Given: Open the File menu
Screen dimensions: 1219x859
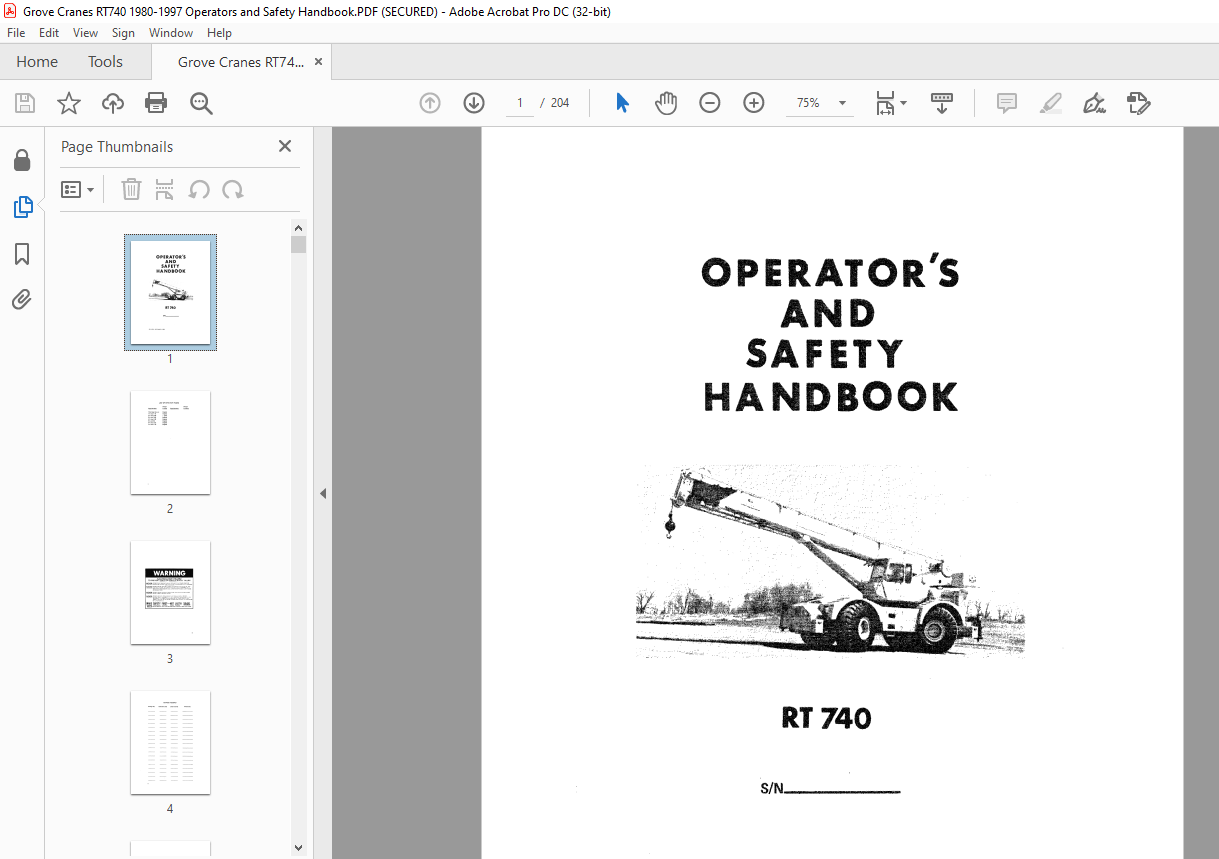Looking at the screenshot, I should (x=16, y=33).
